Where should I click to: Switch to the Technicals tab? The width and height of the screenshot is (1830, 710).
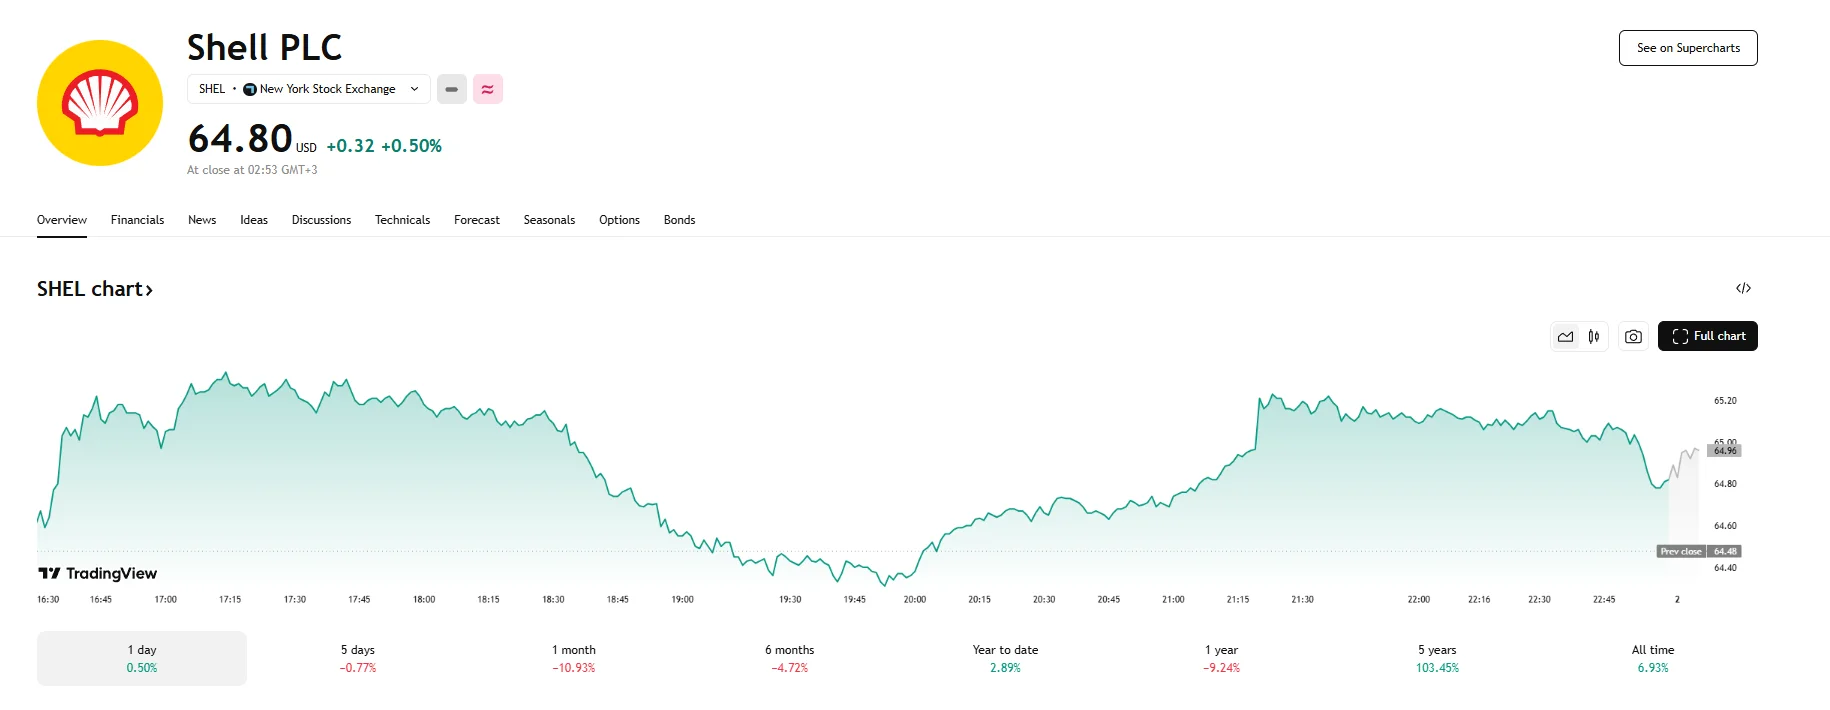tap(402, 220)
